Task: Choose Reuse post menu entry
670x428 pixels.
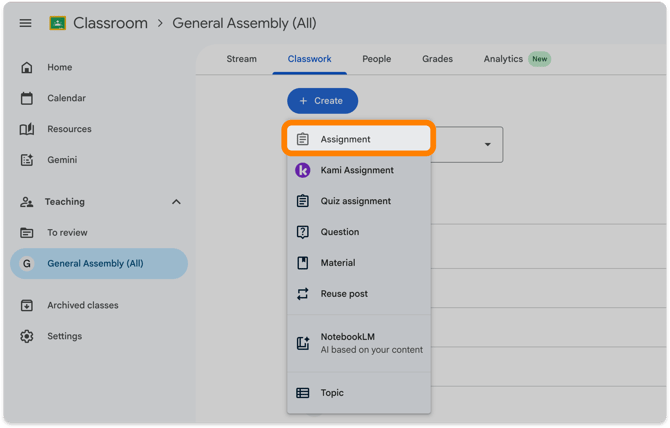Action: tap(359, 294)
